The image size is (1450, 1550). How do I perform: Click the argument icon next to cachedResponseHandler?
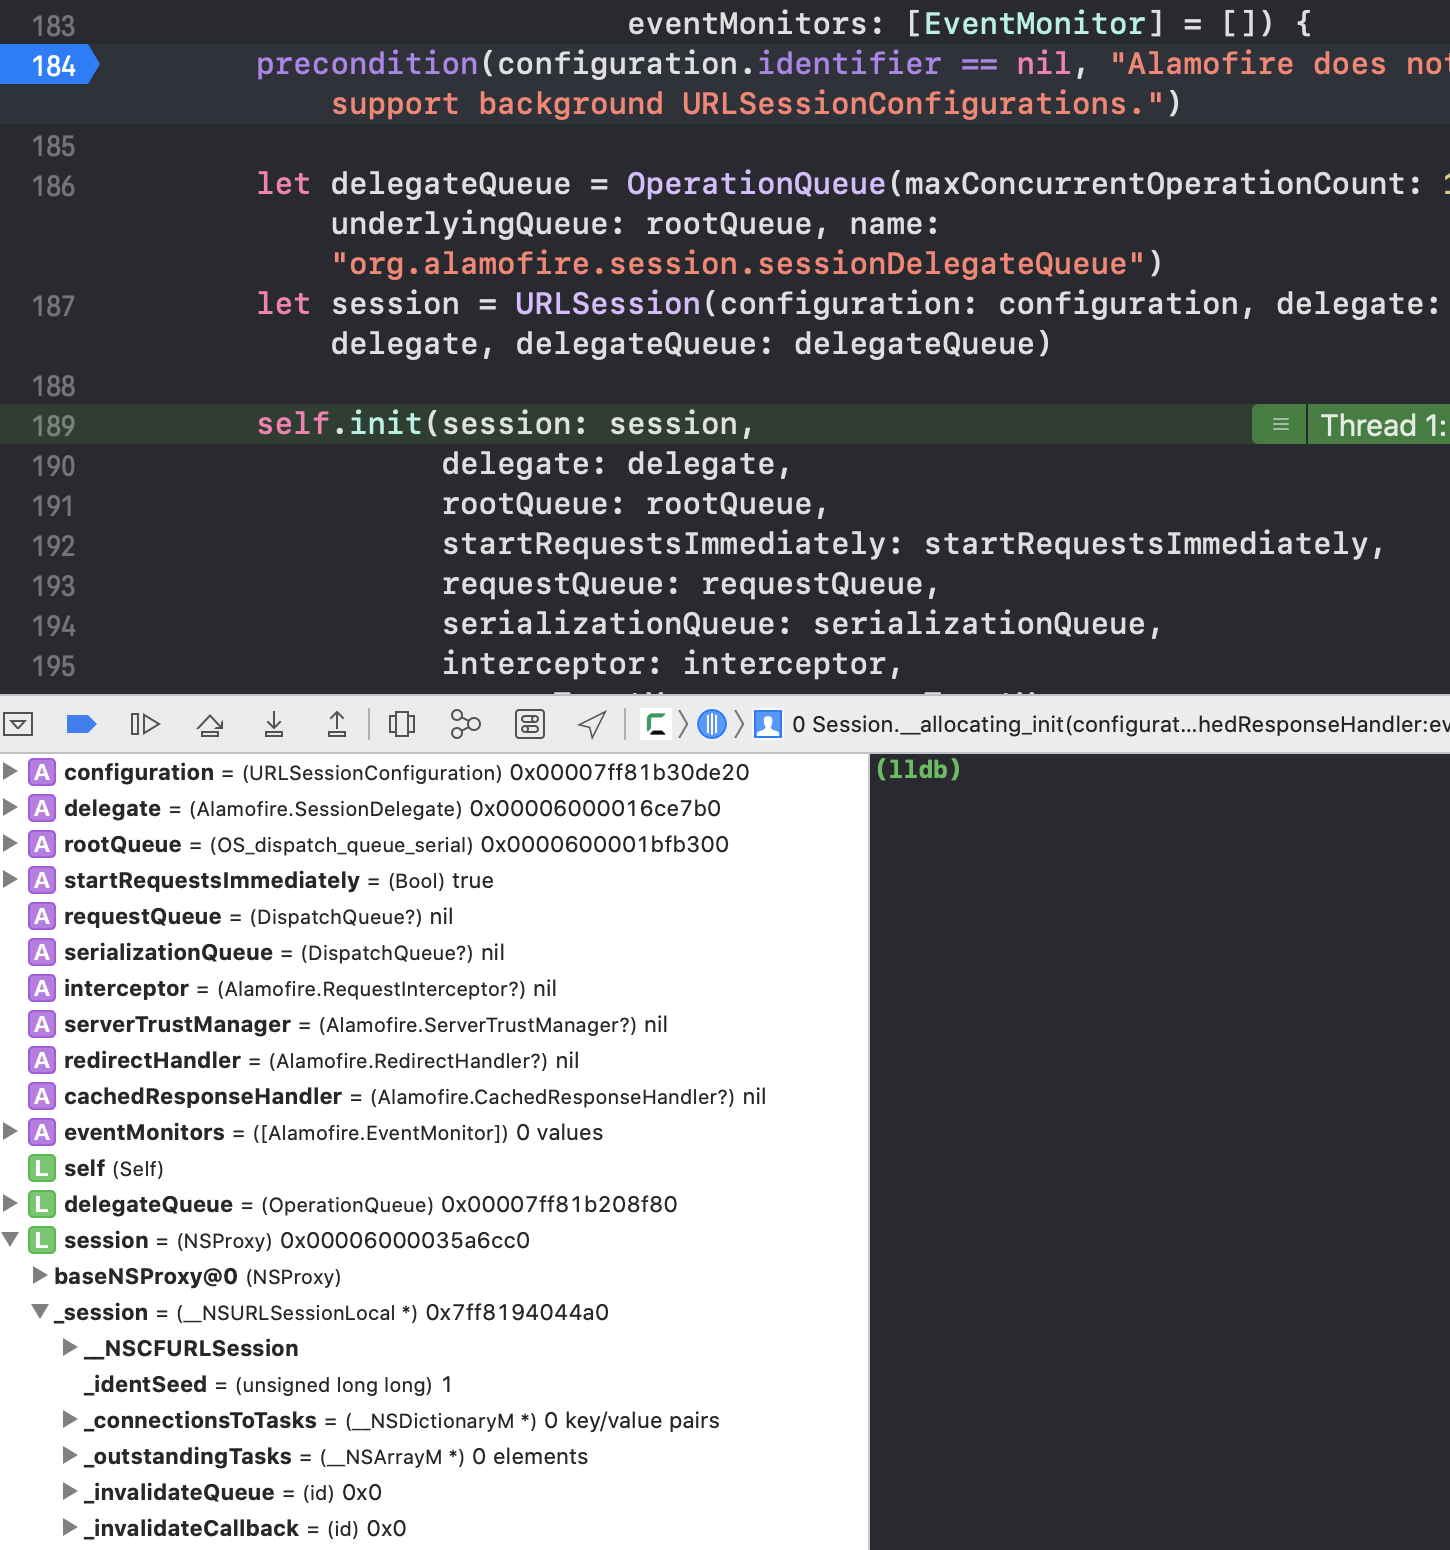pos(42,1096)
